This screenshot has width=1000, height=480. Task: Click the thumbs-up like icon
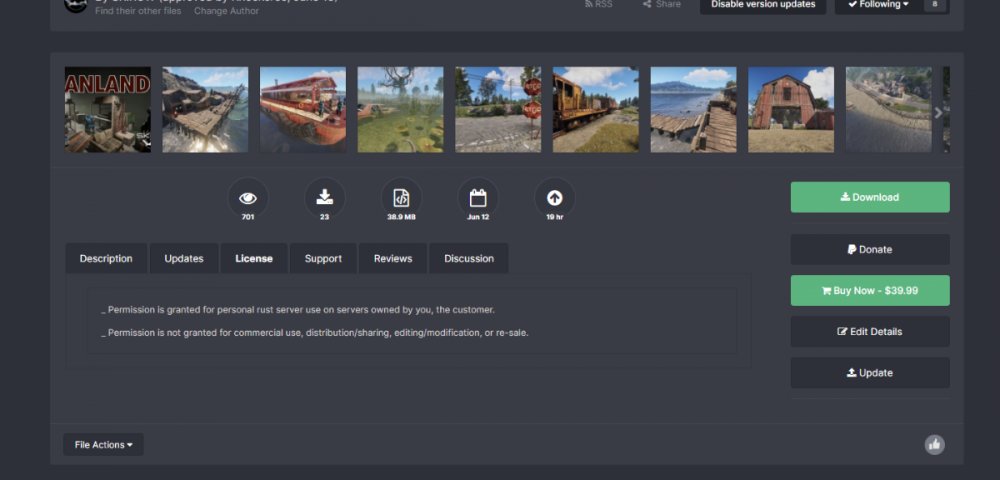coord(934,445)
